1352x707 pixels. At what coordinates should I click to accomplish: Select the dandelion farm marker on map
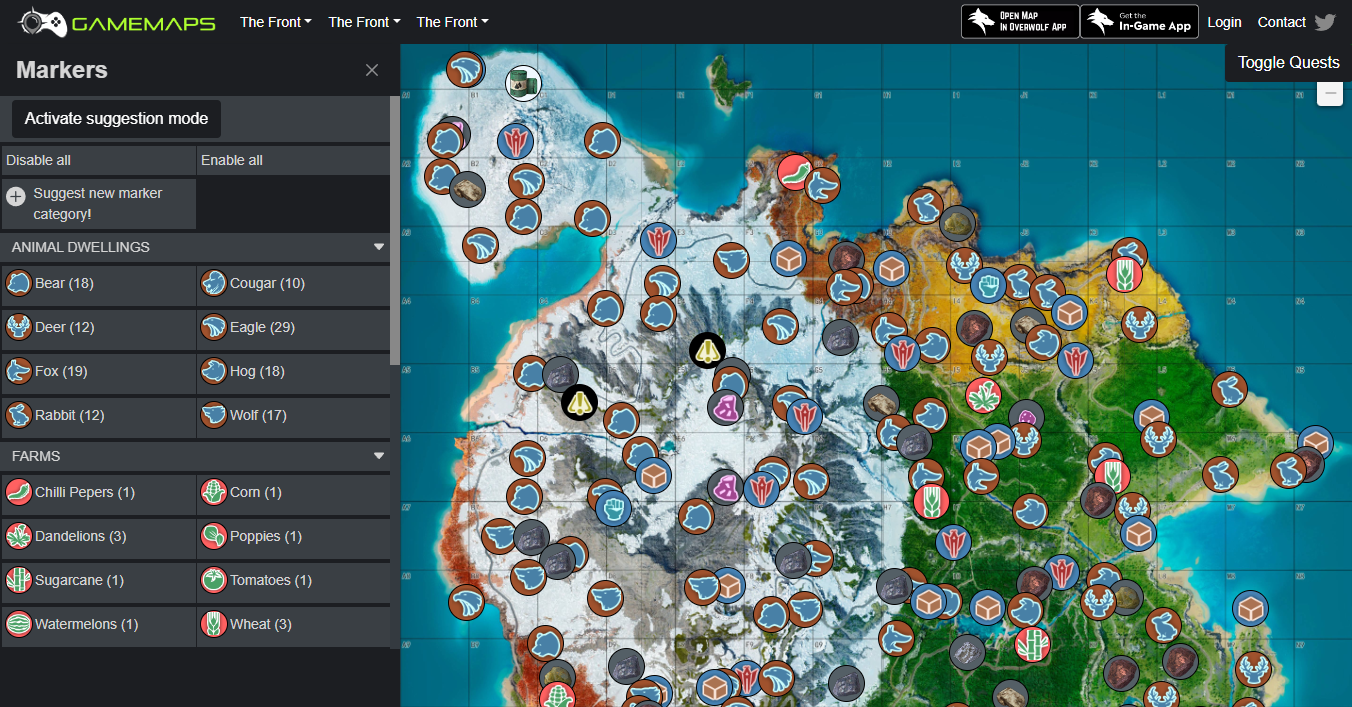(984, 396)
